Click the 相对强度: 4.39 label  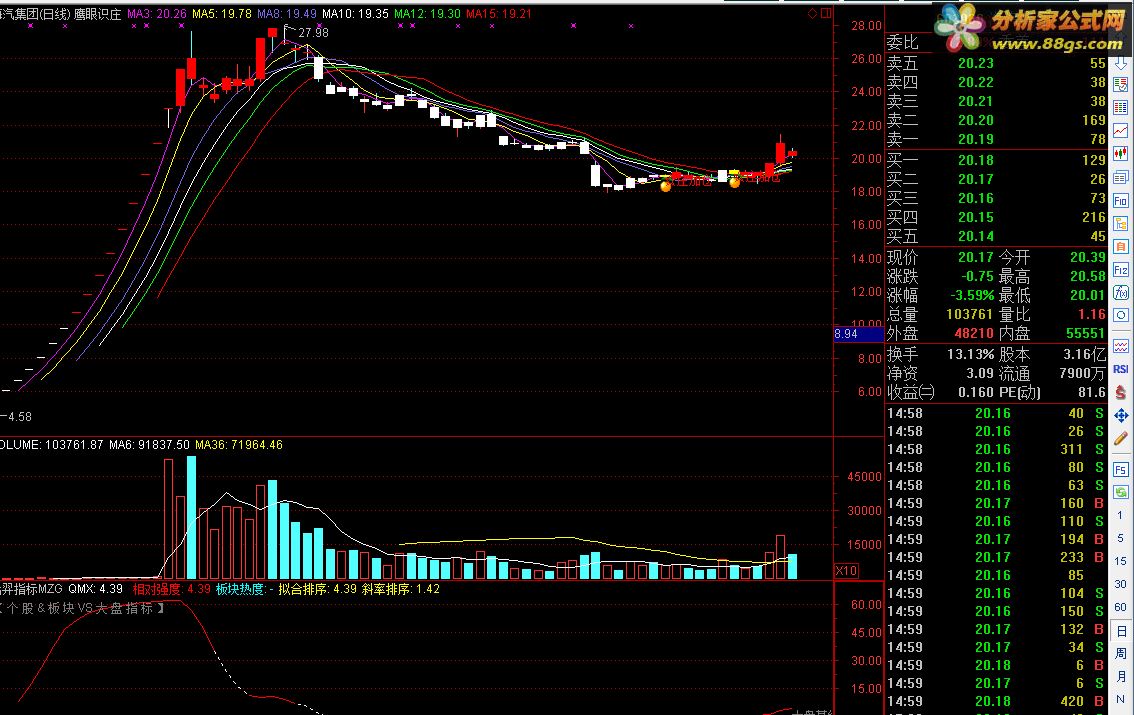[171, 589]
